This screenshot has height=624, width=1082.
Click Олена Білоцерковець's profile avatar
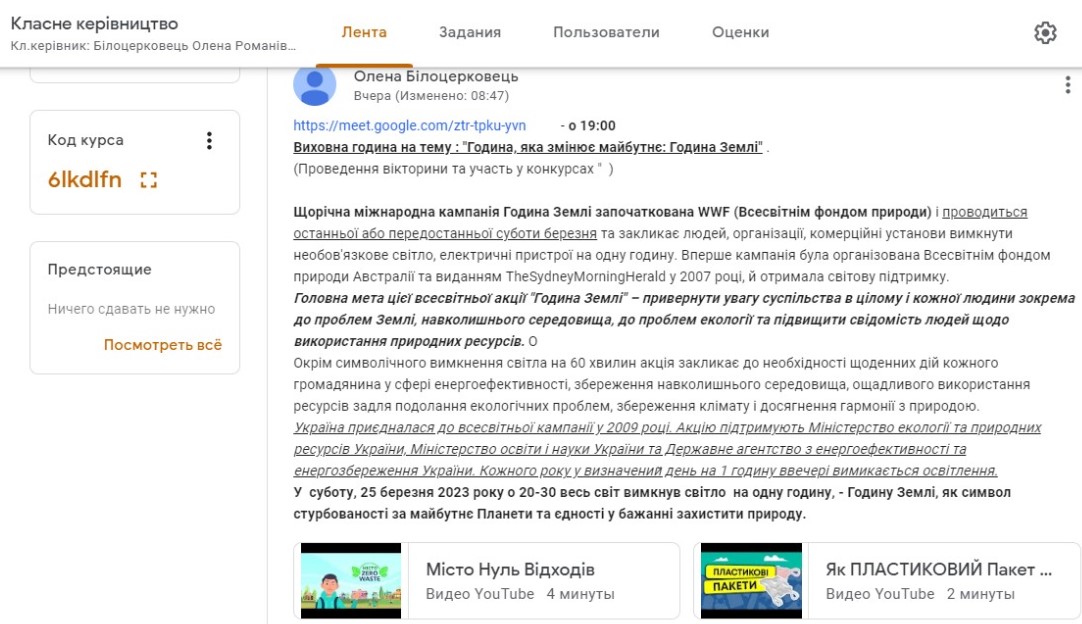click(x=314, y=85)
